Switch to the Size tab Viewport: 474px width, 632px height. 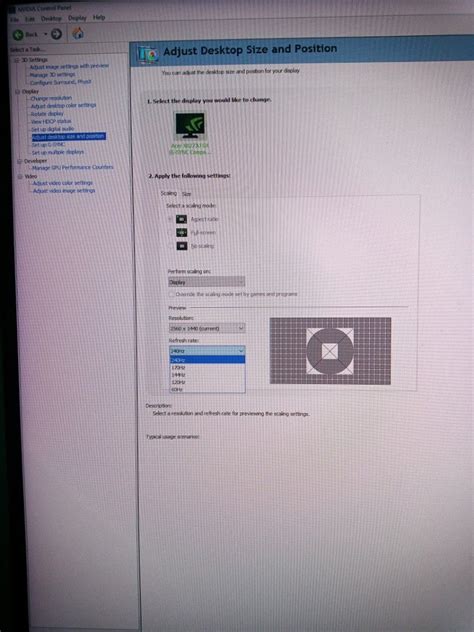(186, 194)
